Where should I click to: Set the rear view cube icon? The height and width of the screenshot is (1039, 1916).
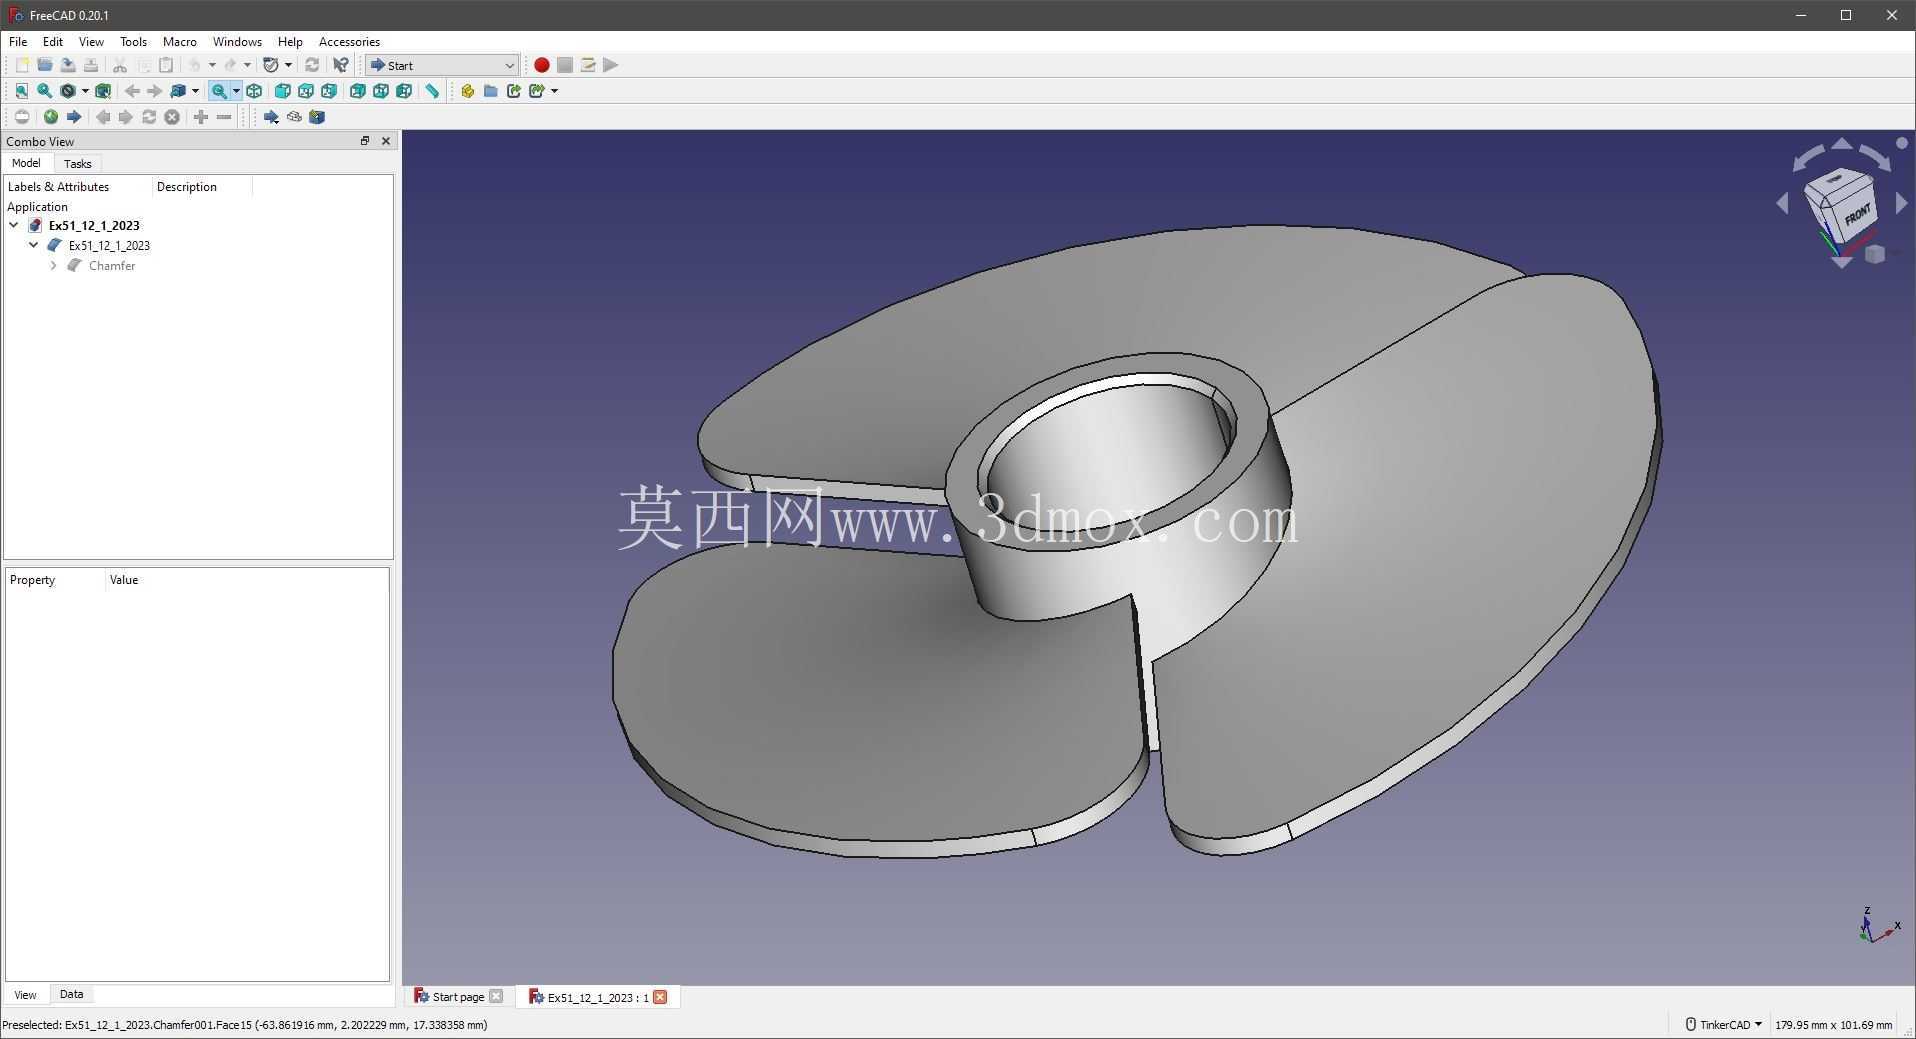(358, 91)
